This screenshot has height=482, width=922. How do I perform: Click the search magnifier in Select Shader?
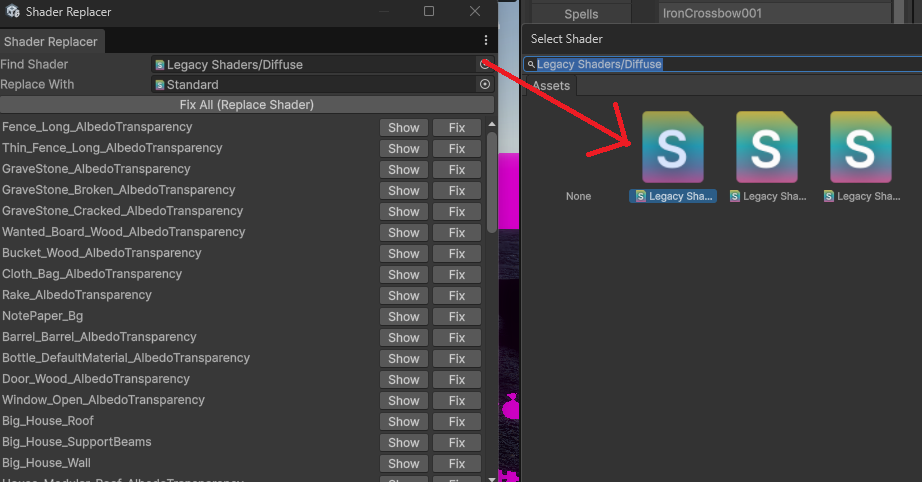531,64
